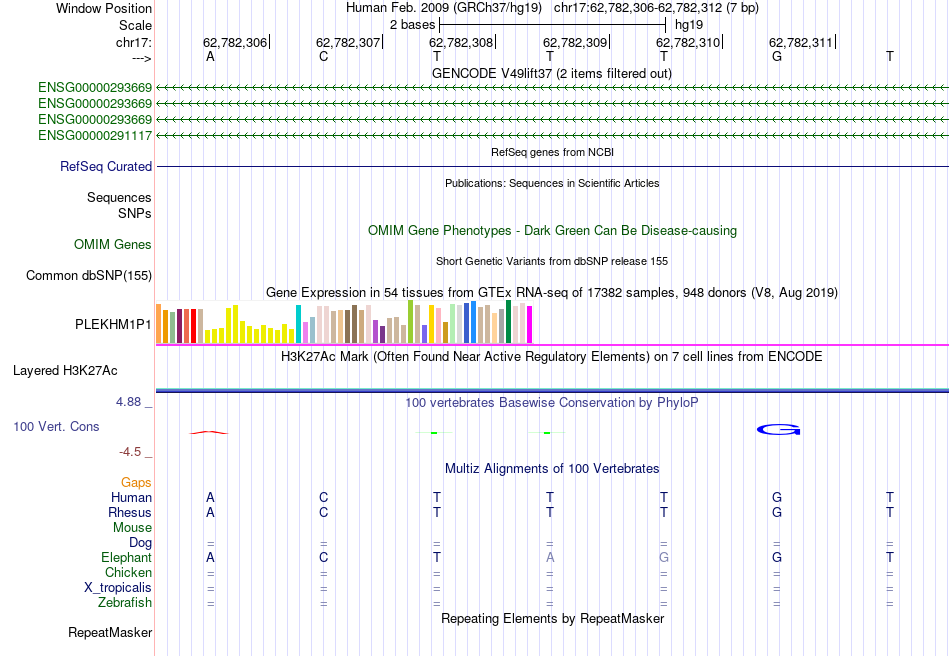Click the chr17: label beside the ruler

coord(133,42)
